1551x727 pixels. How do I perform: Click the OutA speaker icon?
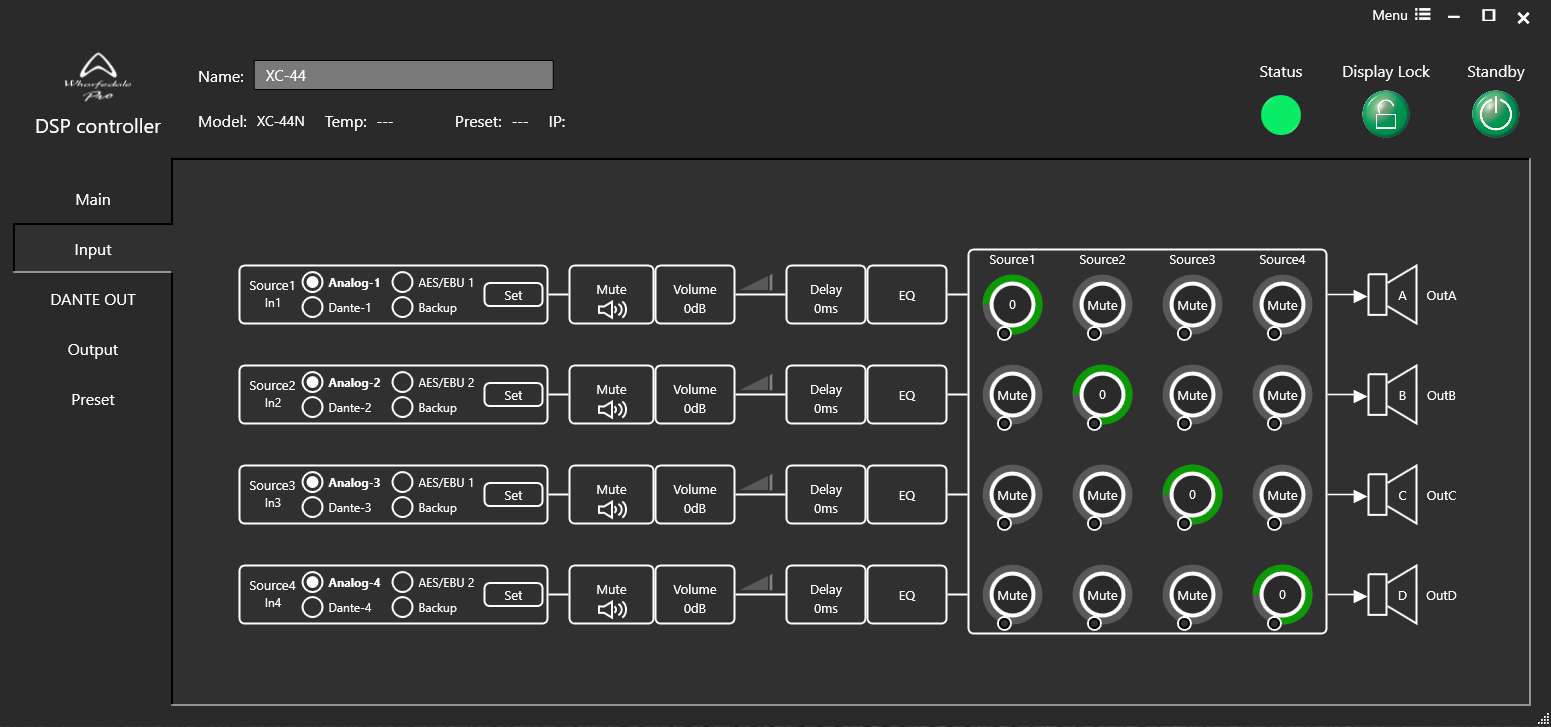coord(1392,295)
